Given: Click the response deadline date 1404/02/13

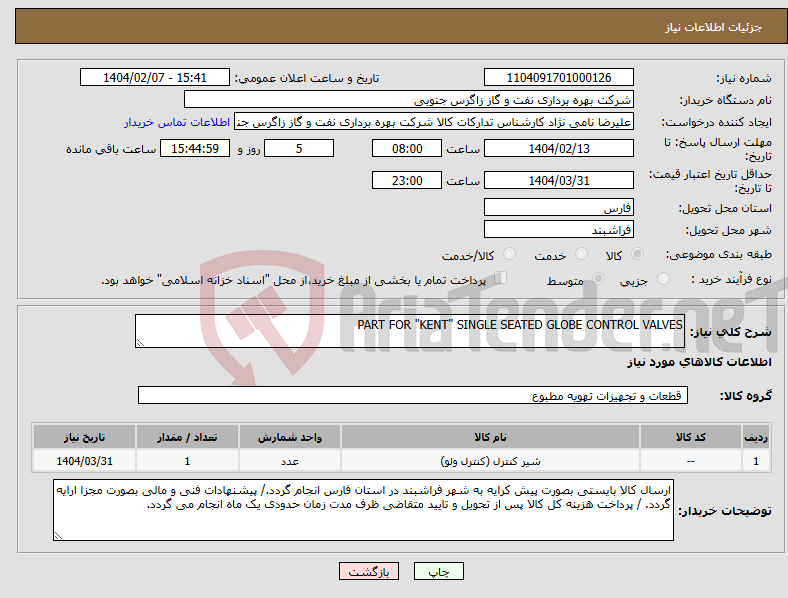Looking at the screenshot, I should pos(559,149).
